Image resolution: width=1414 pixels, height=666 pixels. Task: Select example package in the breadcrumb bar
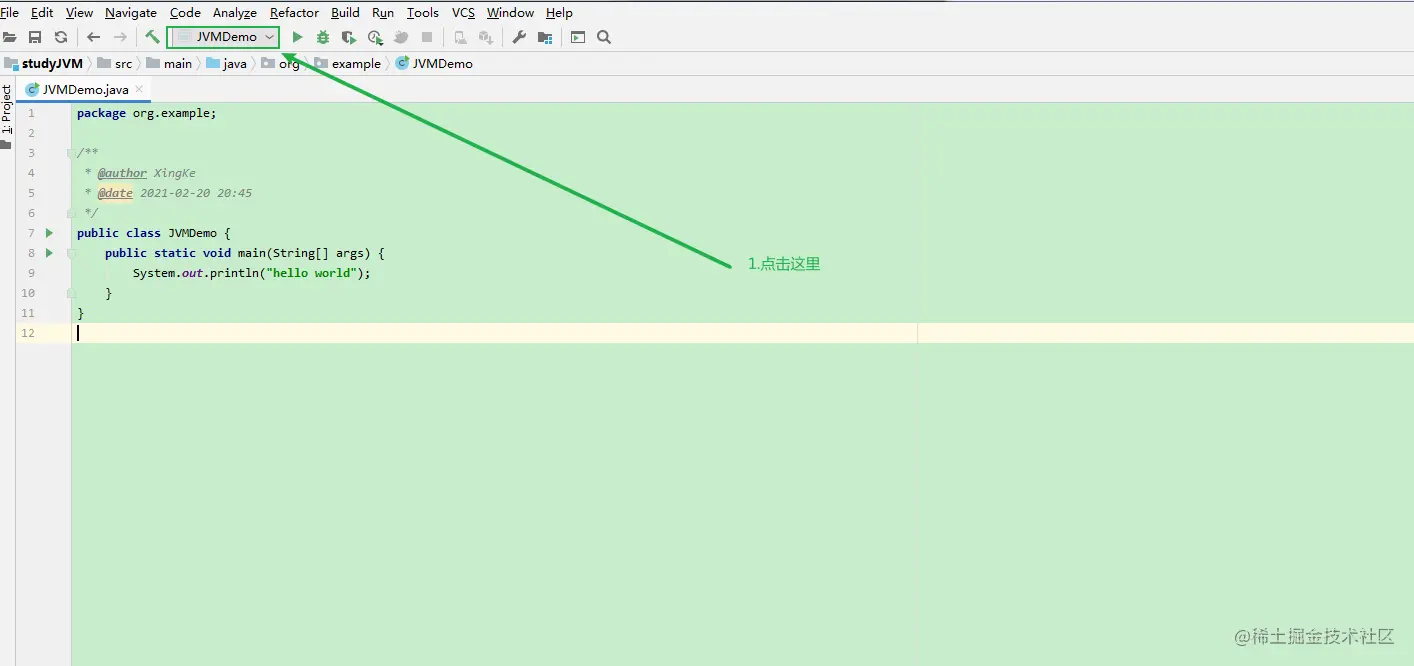point(348,63)
